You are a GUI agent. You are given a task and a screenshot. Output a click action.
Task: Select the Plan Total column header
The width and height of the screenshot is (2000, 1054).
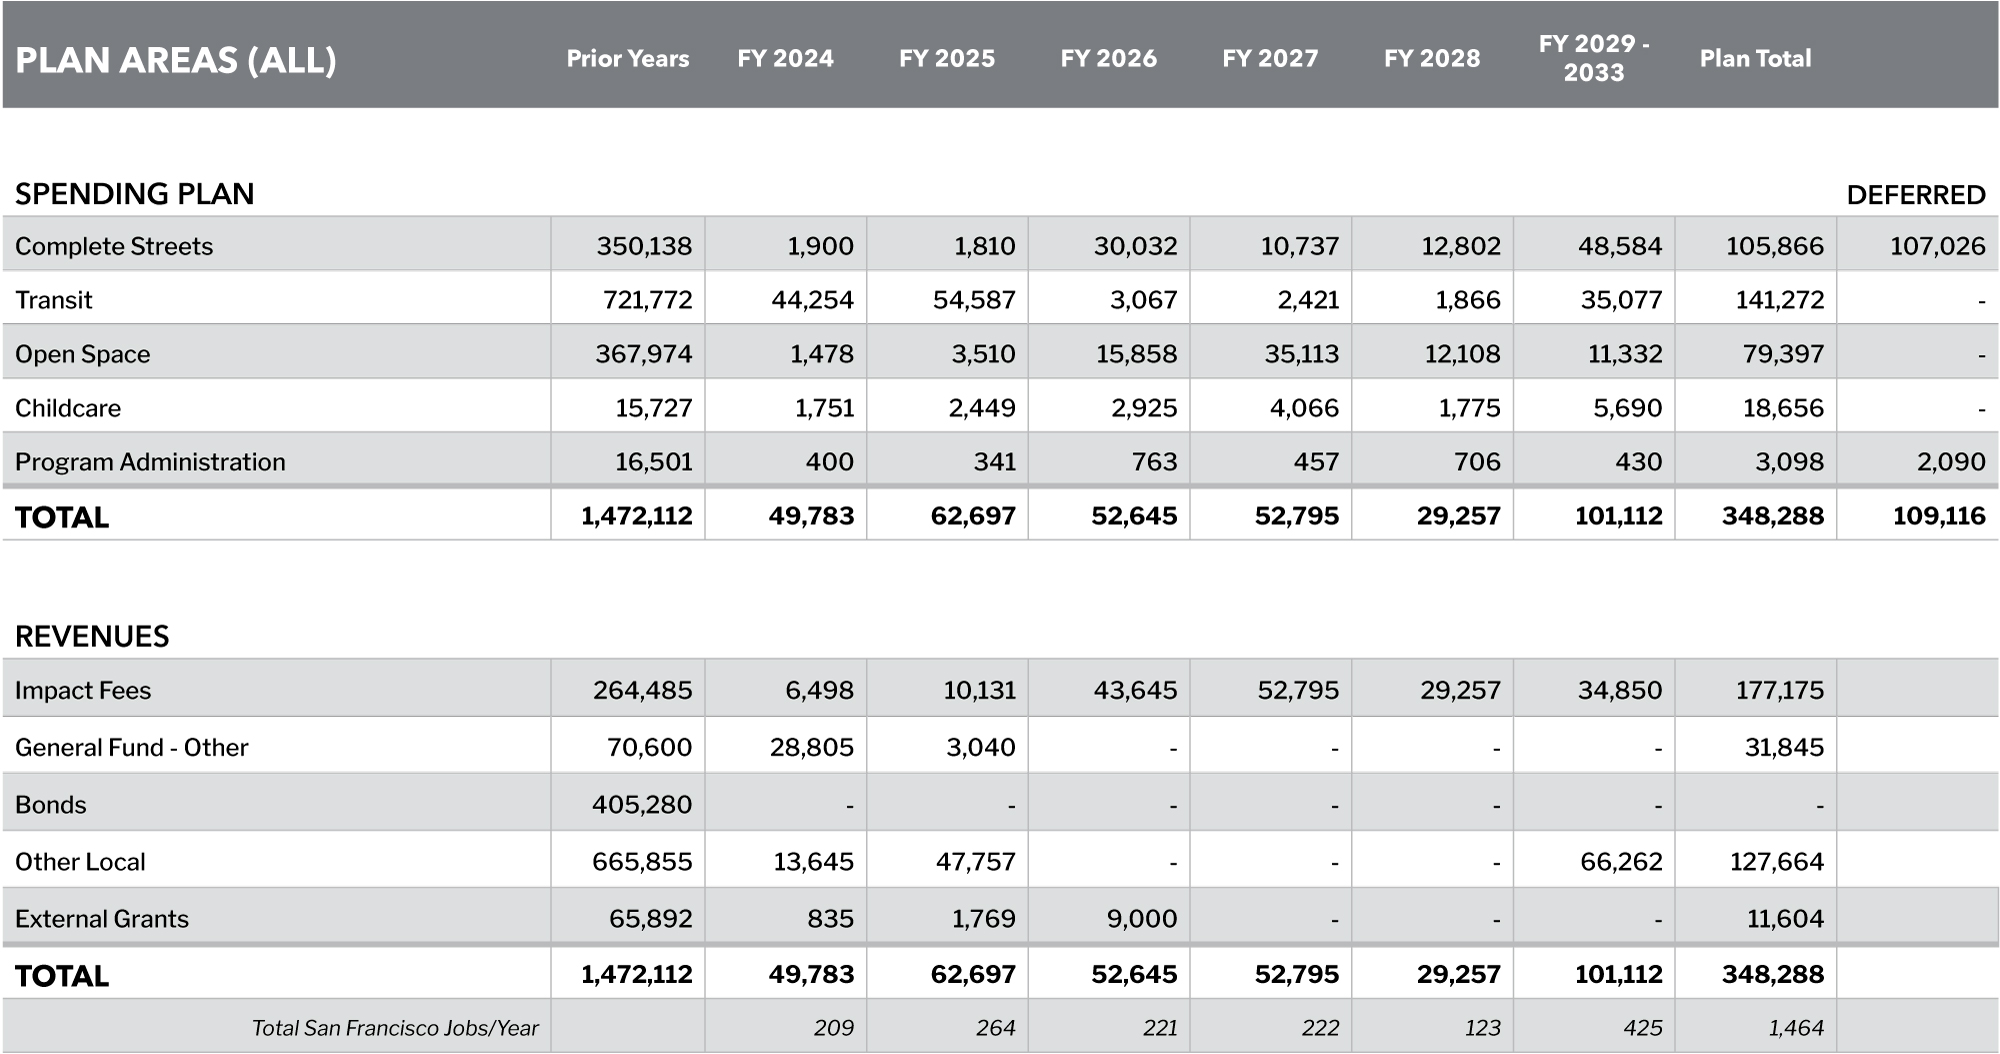pyautogui.click(x=1755, y=58)
